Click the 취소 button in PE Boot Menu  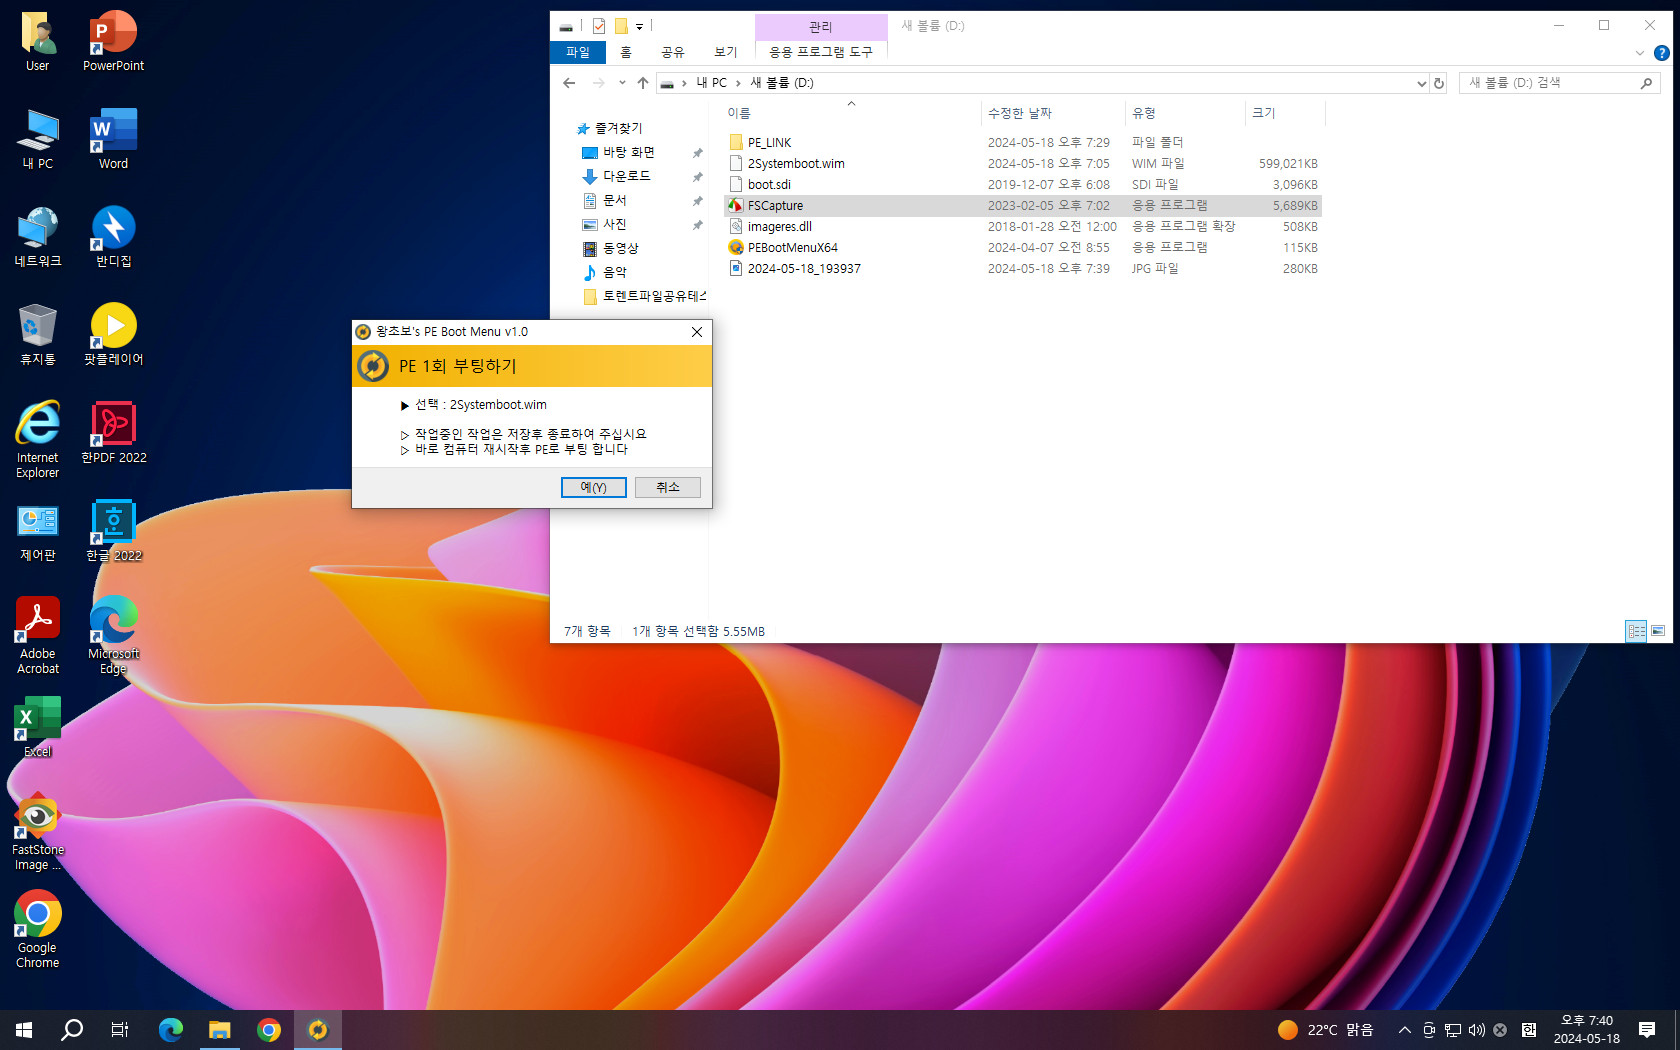click(668, 487)
